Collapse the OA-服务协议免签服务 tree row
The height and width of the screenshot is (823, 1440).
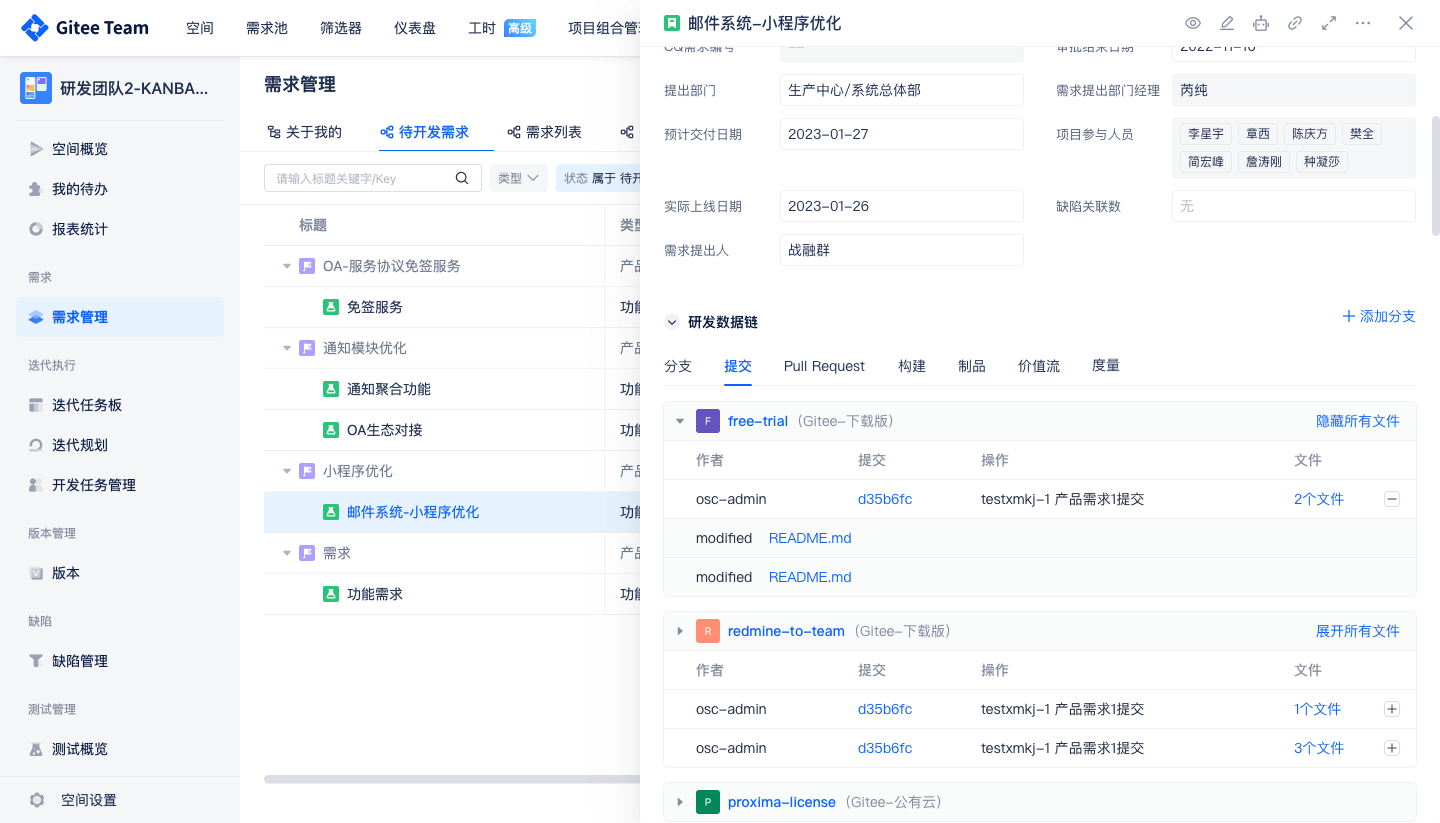[x=287, y=266]
